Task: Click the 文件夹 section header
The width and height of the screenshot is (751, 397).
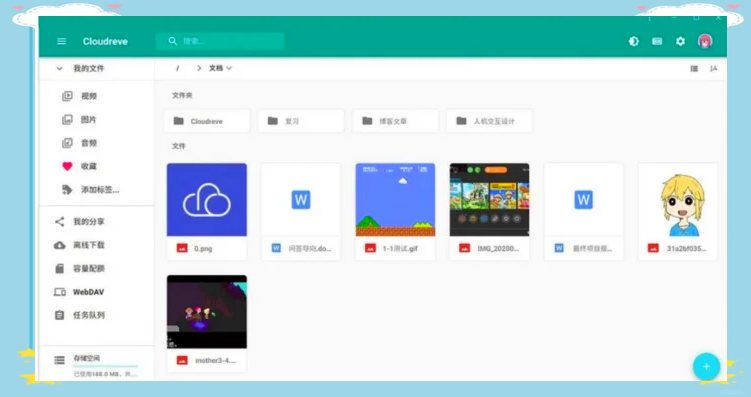Action: (x=182, y=95)
